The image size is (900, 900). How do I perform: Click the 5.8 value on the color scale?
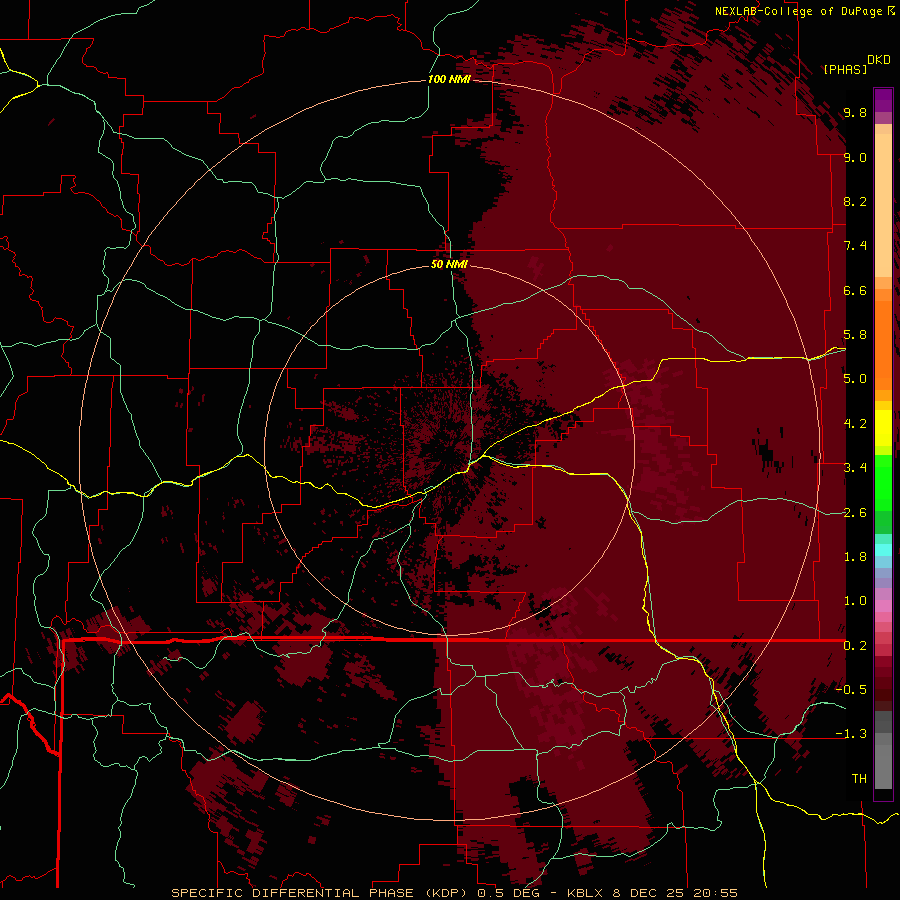click(855, 335)
